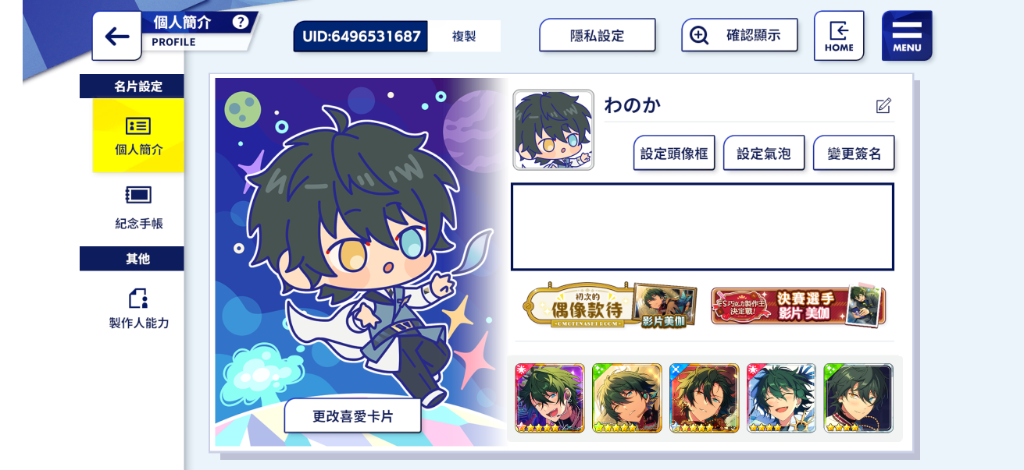Click 變更簽名 button
The width and height of the screenshot is (1024, 470).
pos(854,153)
